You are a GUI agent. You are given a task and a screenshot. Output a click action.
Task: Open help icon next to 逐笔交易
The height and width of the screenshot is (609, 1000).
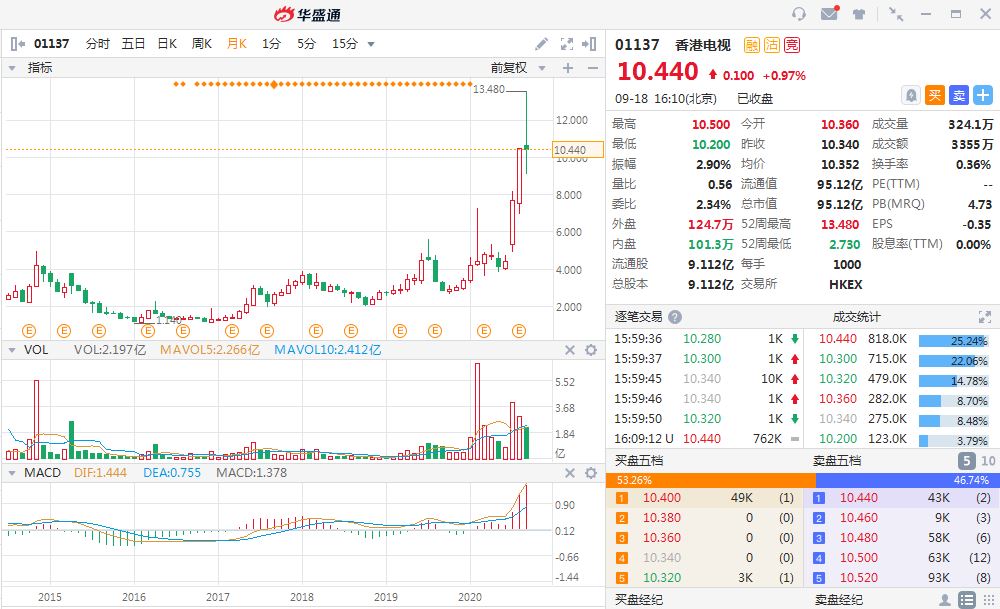[x=675, y=317]
